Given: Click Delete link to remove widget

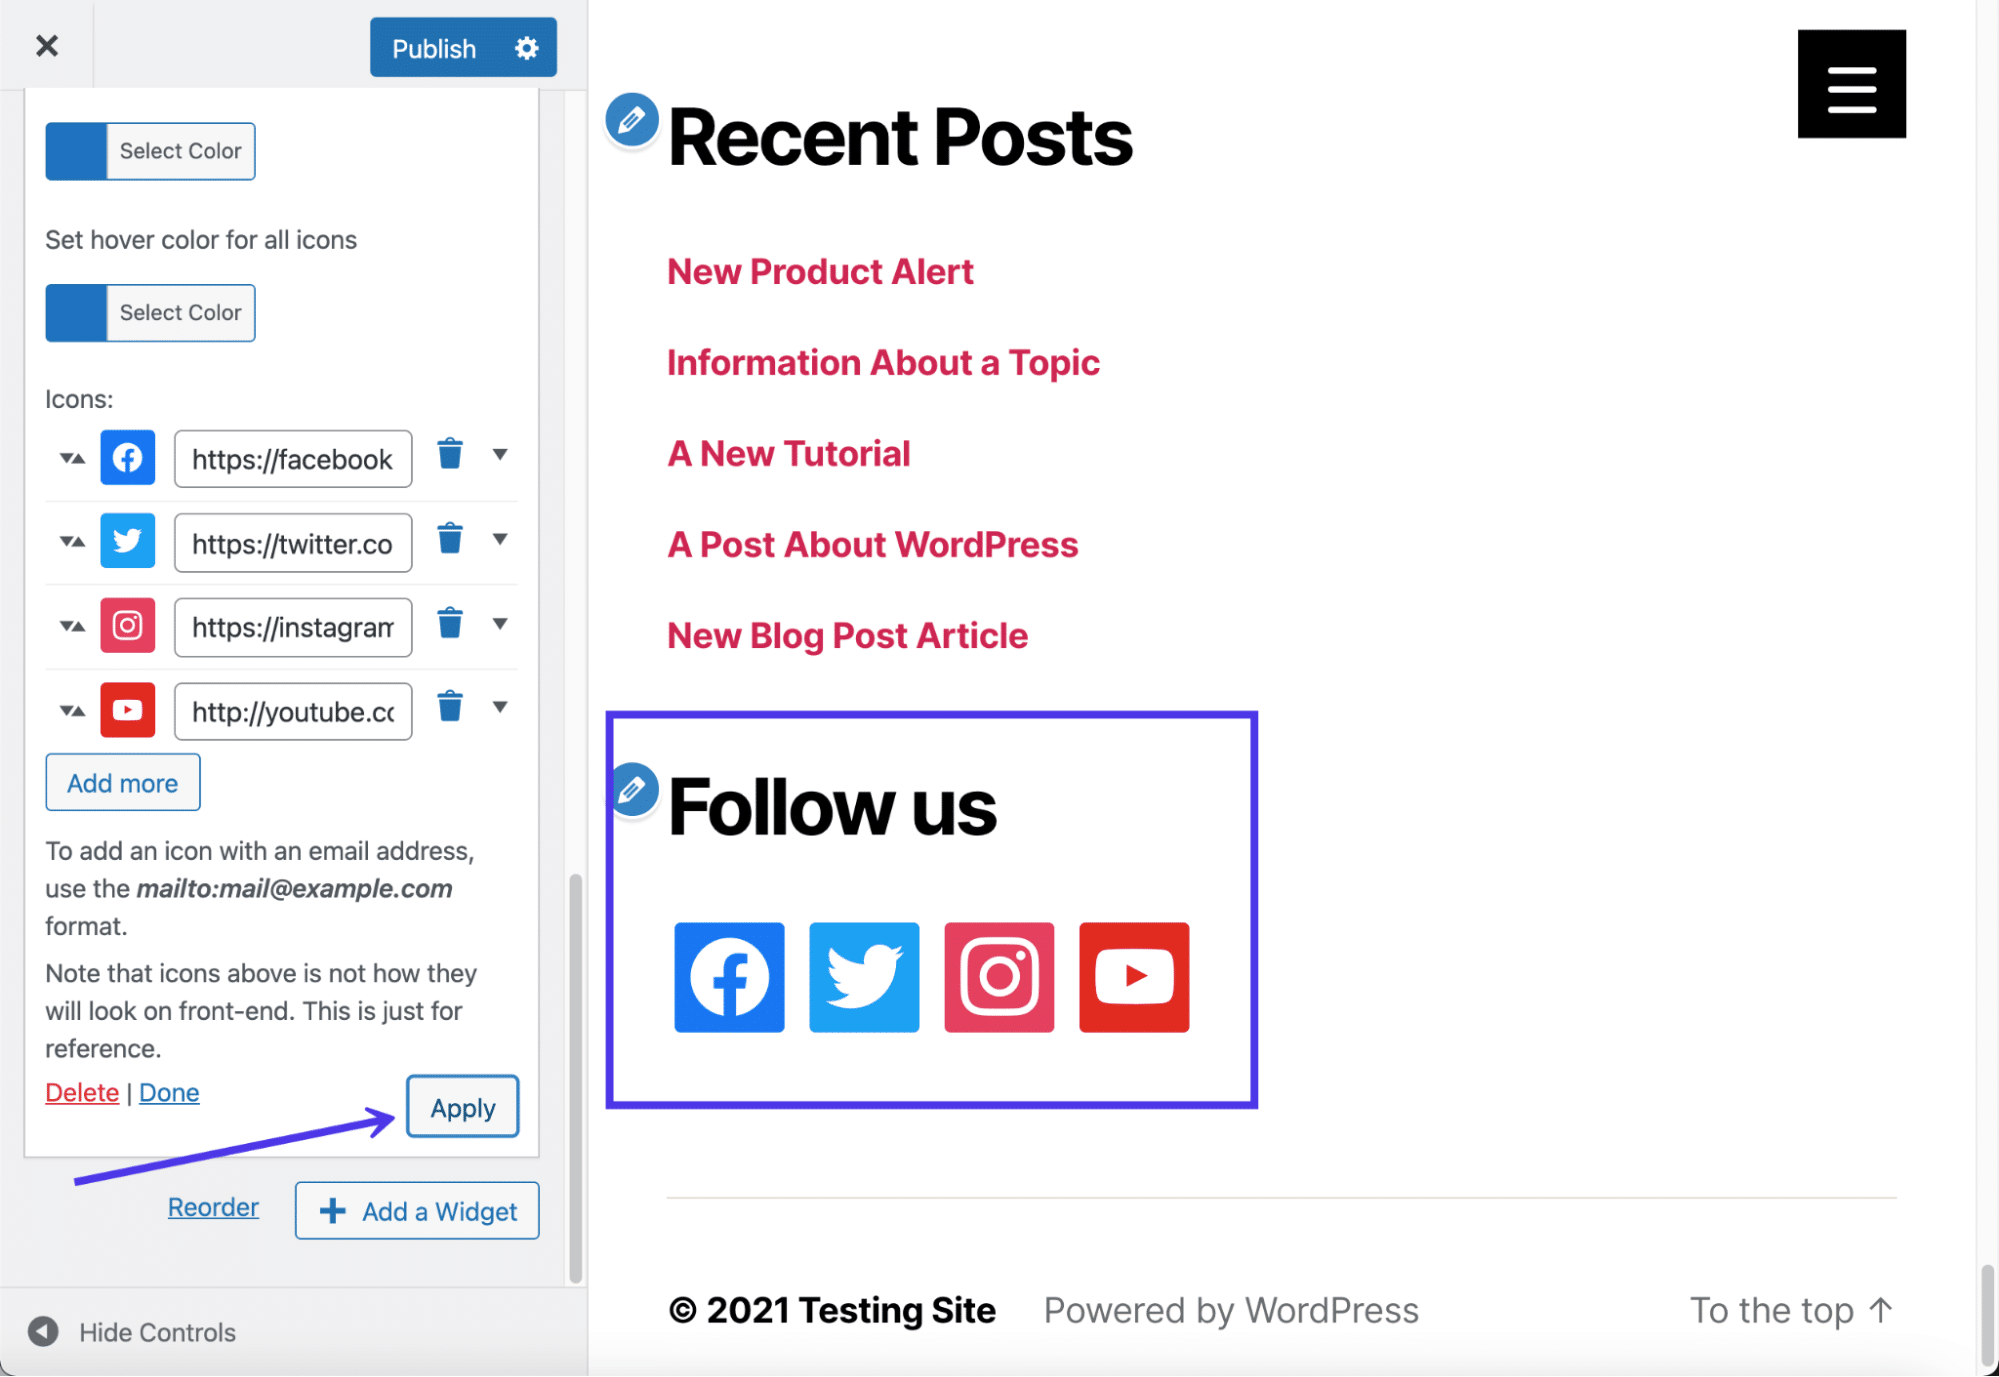Looking at the screenshot, I should (x=82, y=1092).
